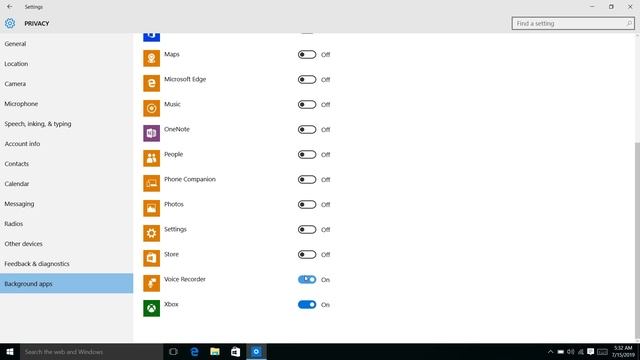Turn on the Store background toggle

click(x=307, y=255)
